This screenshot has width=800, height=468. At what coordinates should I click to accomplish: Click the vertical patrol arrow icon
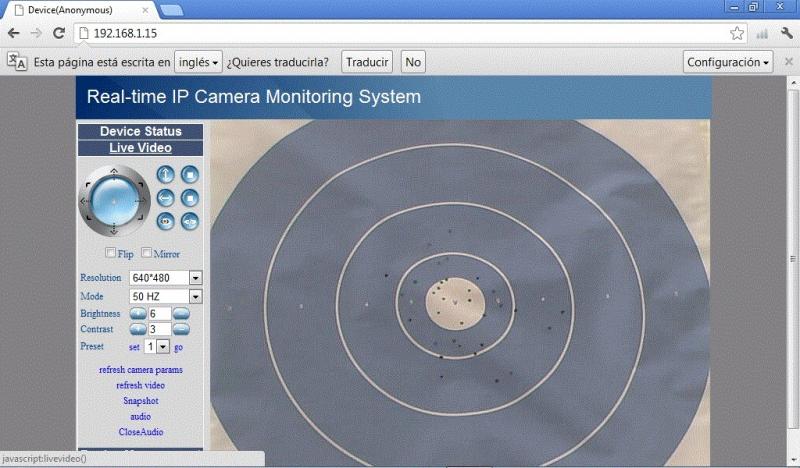pos(166,175)
